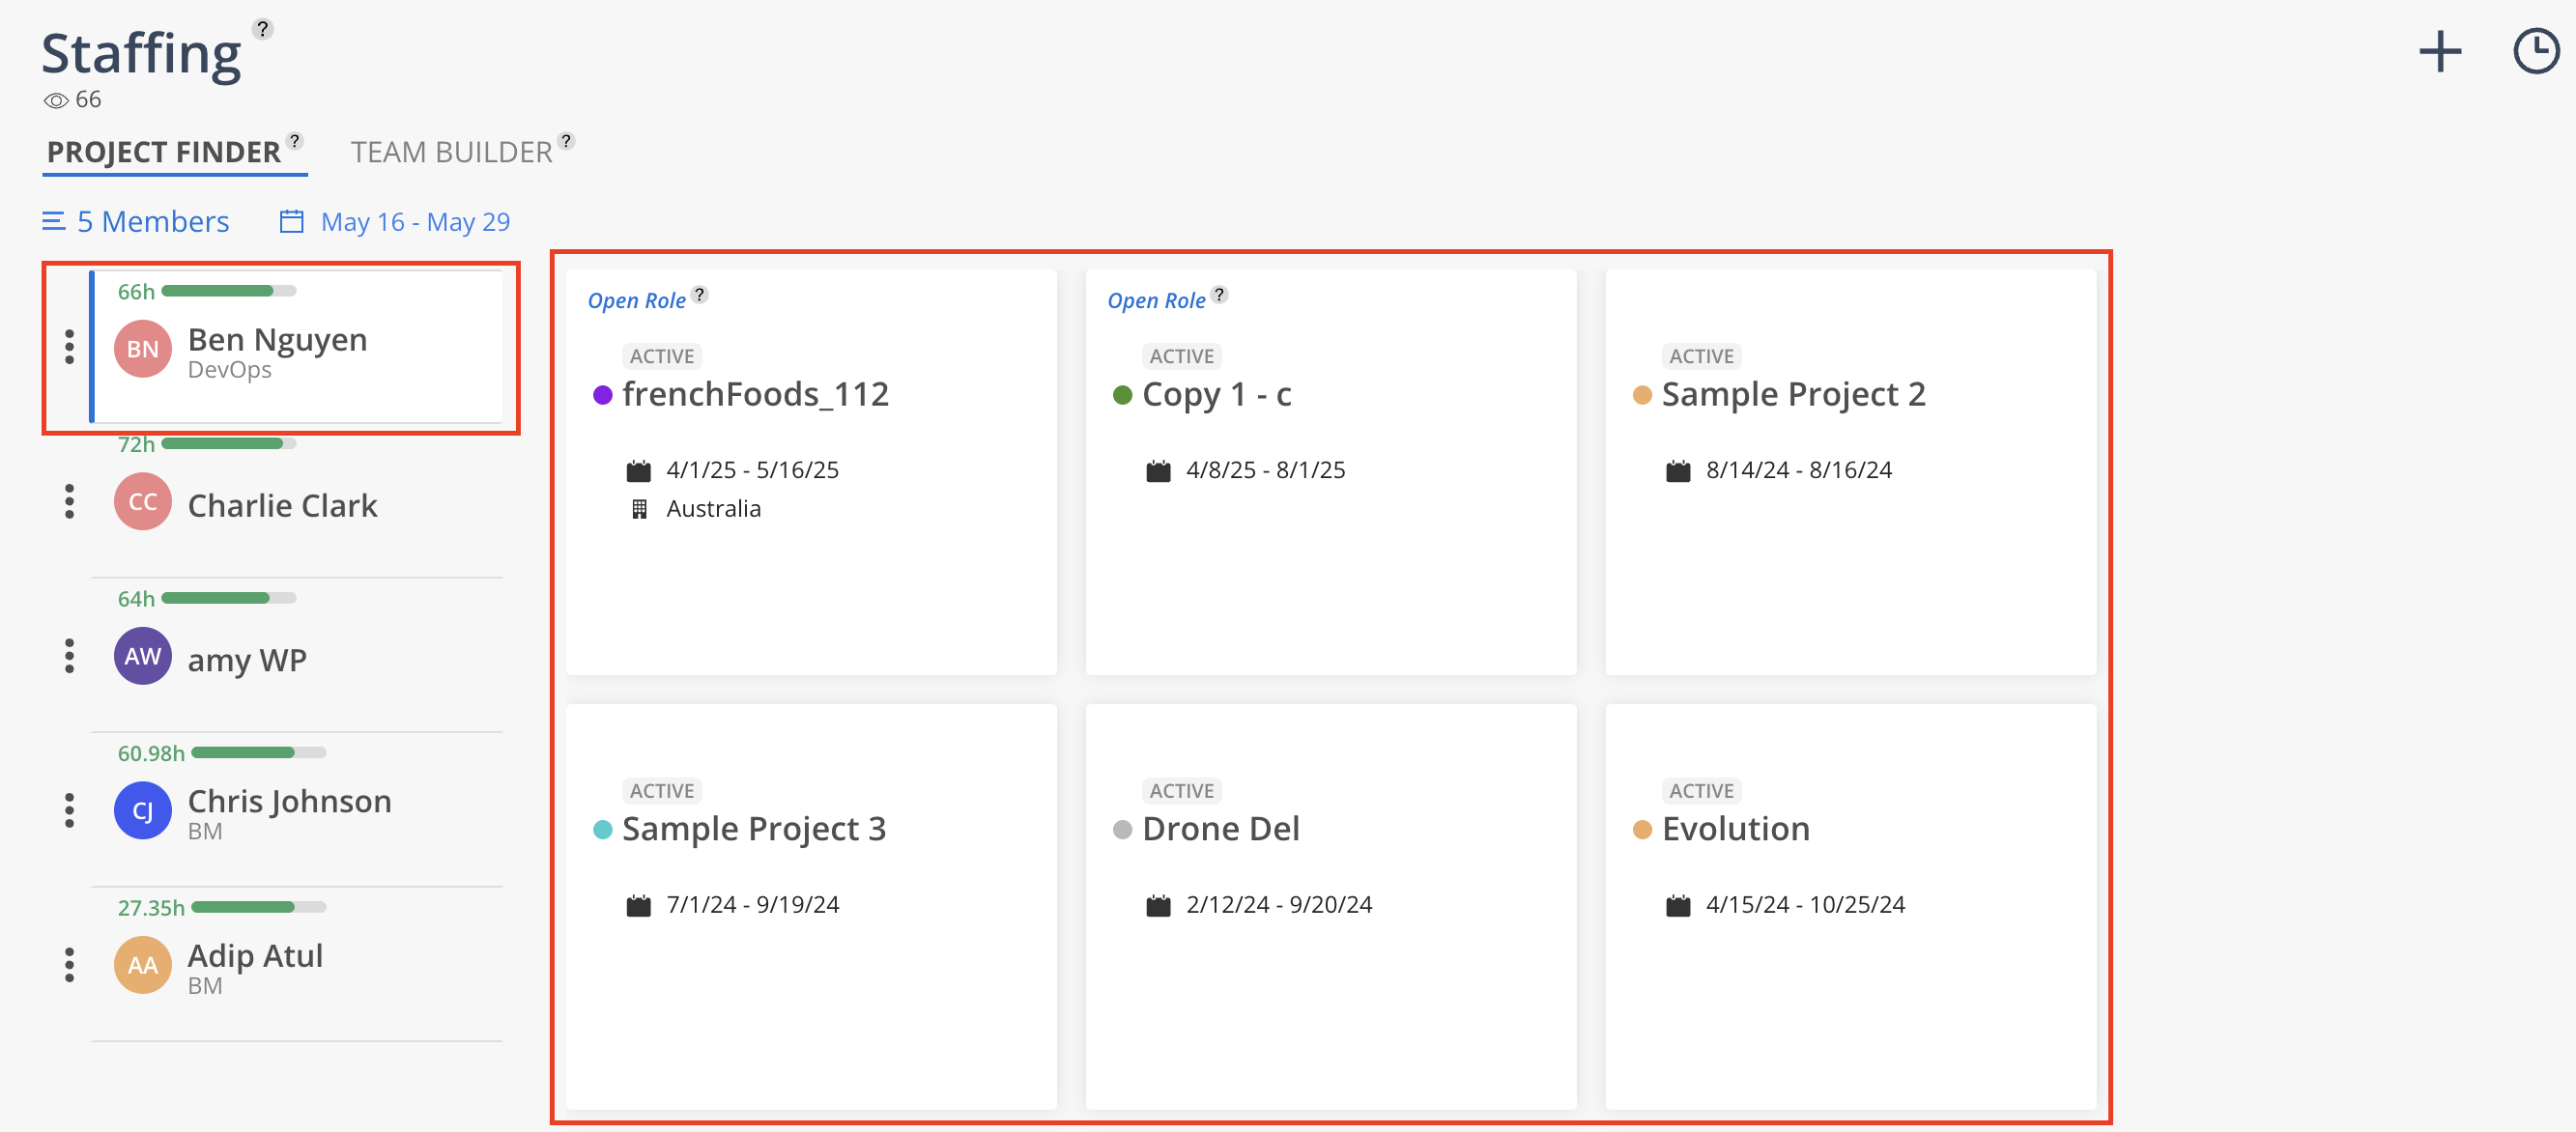Viewport: 2576px width, 1132px height.
Task: Switch to the Project Finder tab
Action: (x=164, y=152)
